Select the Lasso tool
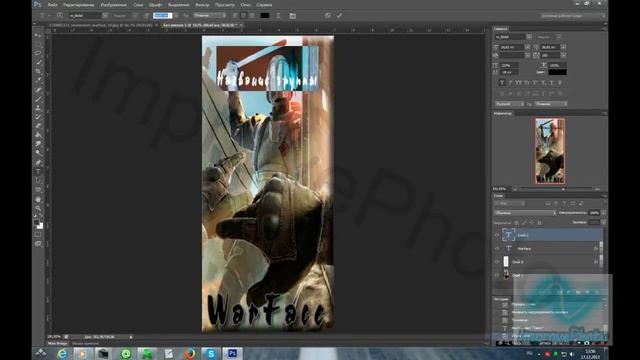The height and width of the screenshot is (360, 640). pyautogui.click(x=38, y=53)
